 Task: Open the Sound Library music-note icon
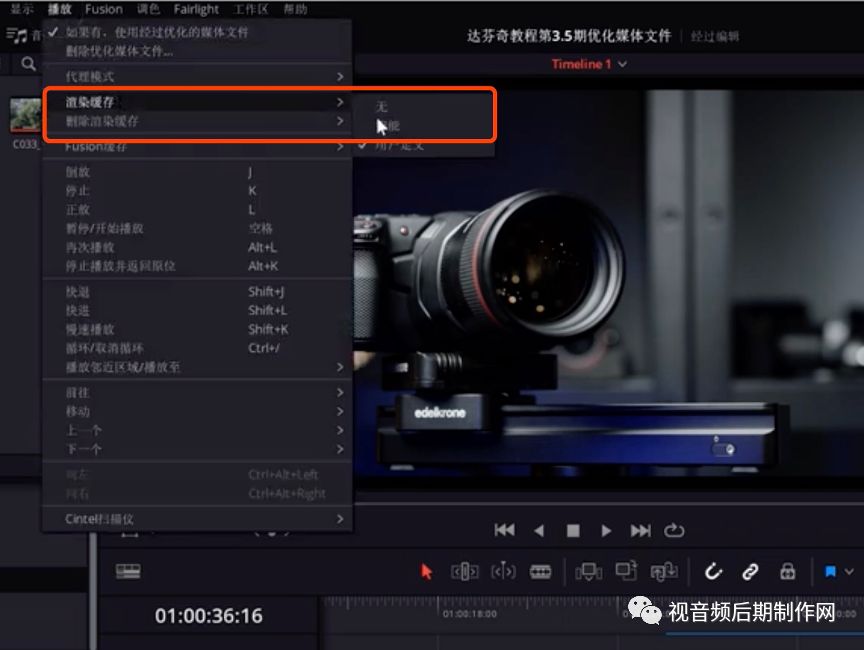click(17, 35)
